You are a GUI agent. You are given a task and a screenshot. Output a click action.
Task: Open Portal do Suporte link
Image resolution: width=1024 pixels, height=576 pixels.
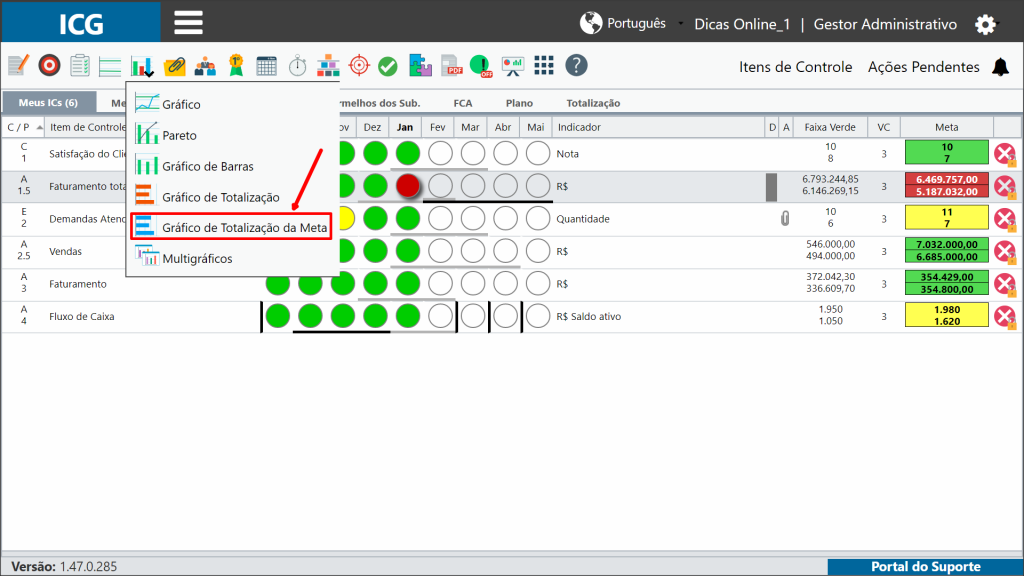pos(925,567)
